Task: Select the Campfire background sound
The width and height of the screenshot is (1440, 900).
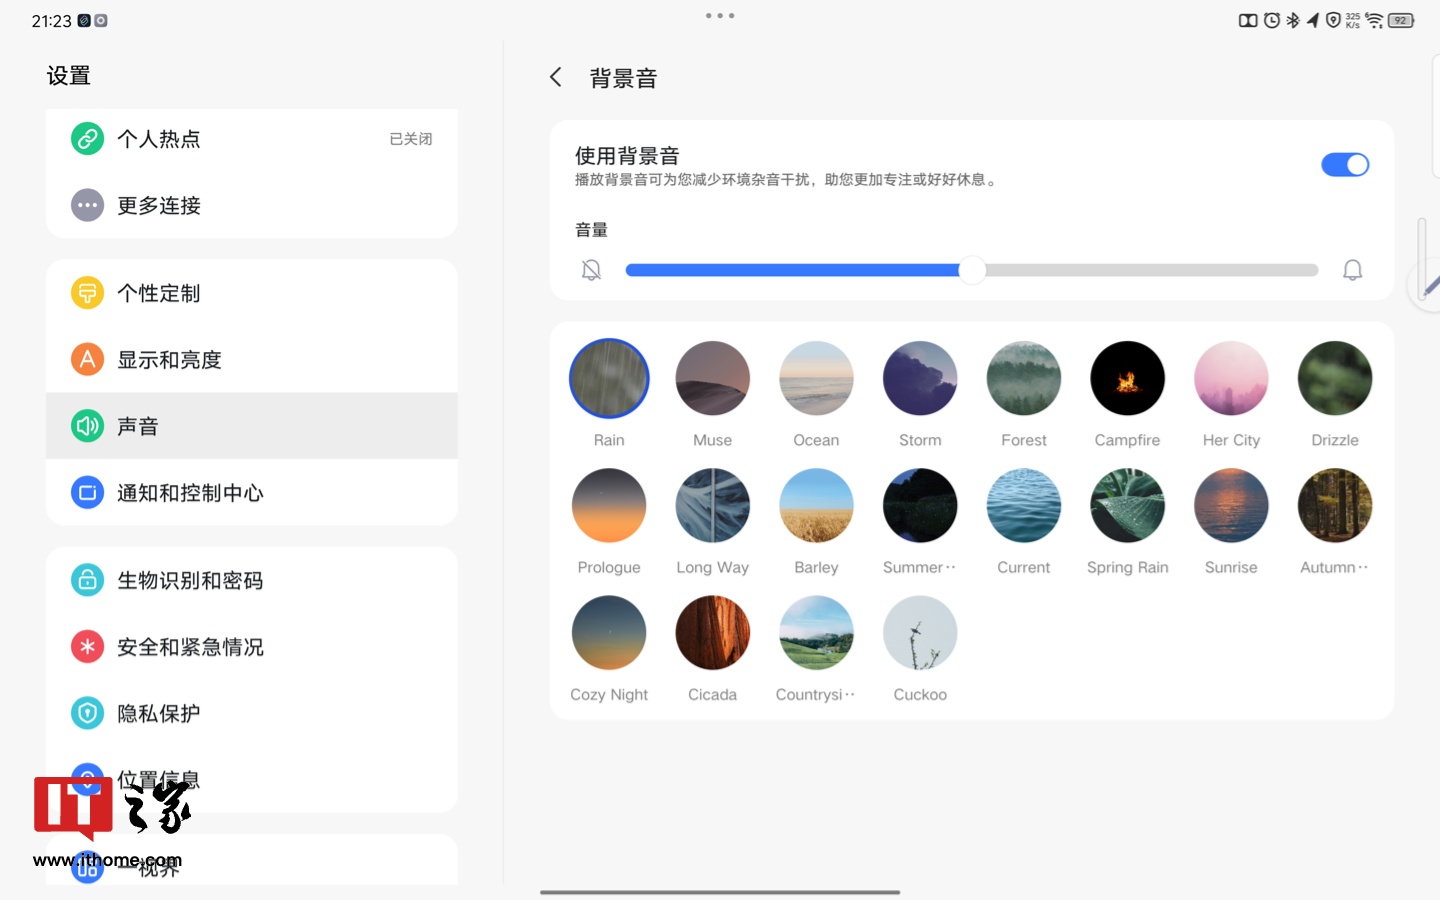Action: pyautogui.click(x=1127, y=379)
